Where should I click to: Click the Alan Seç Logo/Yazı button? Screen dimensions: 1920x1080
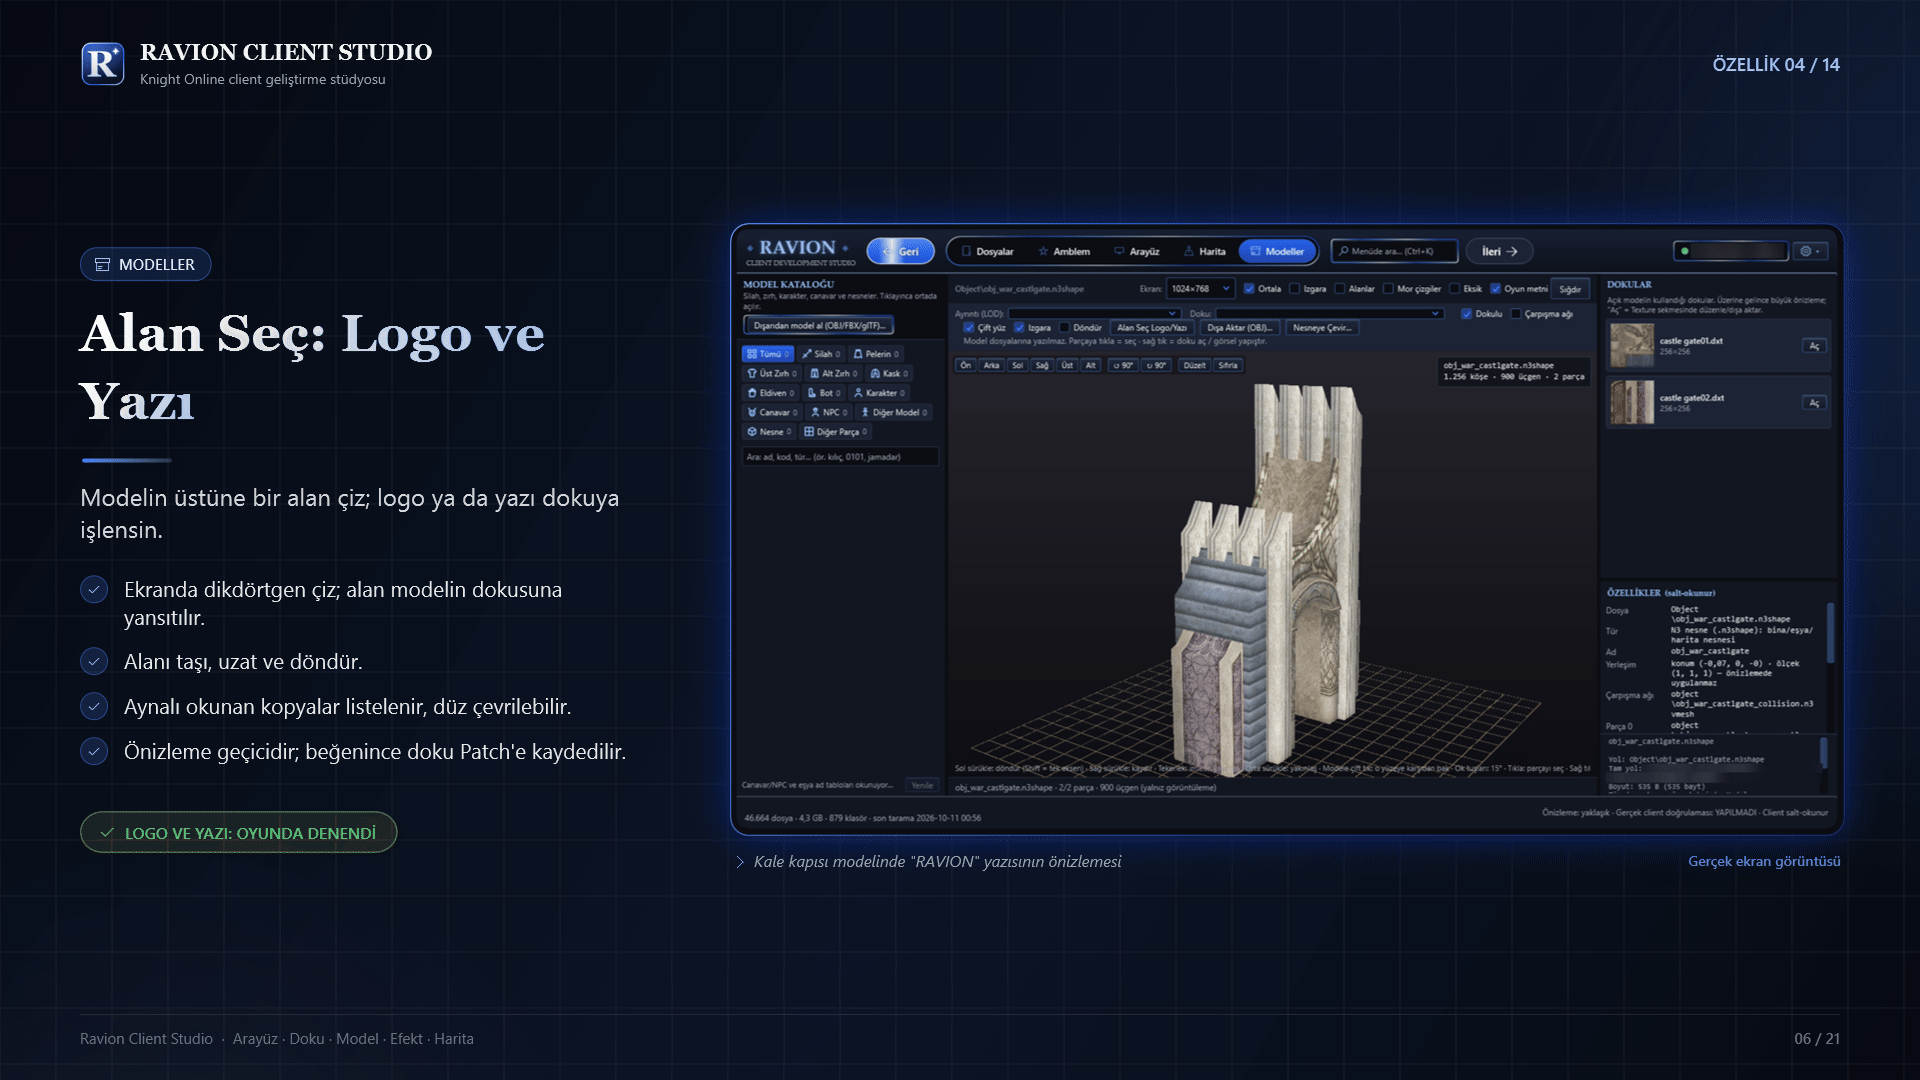pos(1152,328)
